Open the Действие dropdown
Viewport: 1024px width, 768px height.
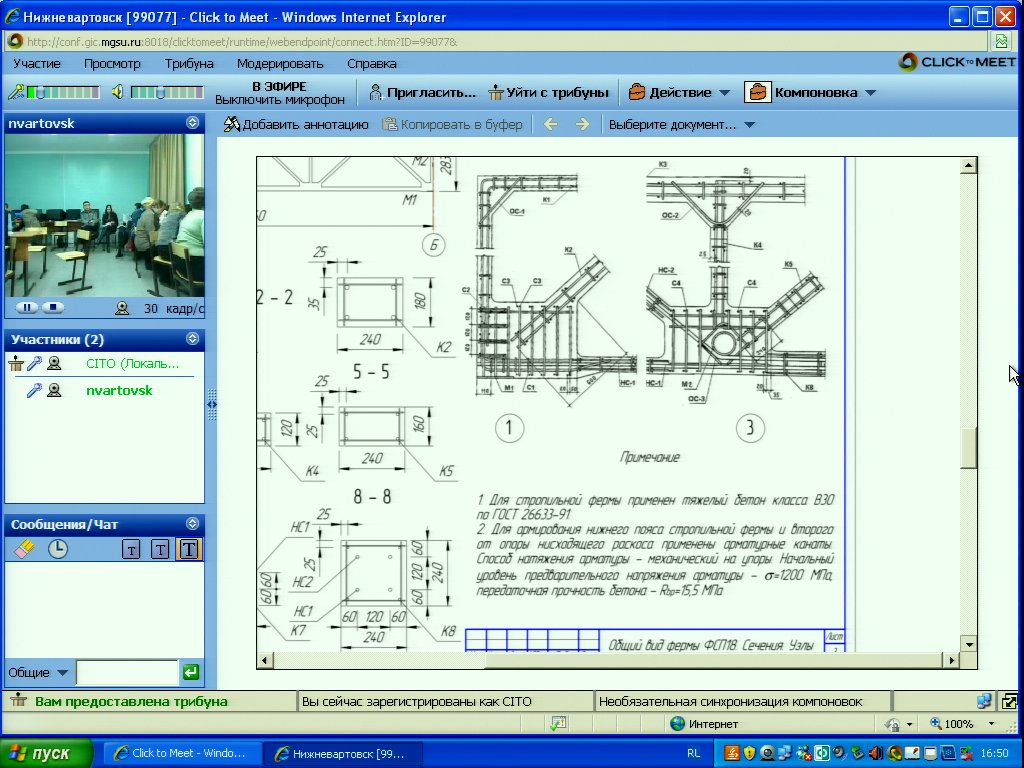pyautogui.click(x=679, y=92)
